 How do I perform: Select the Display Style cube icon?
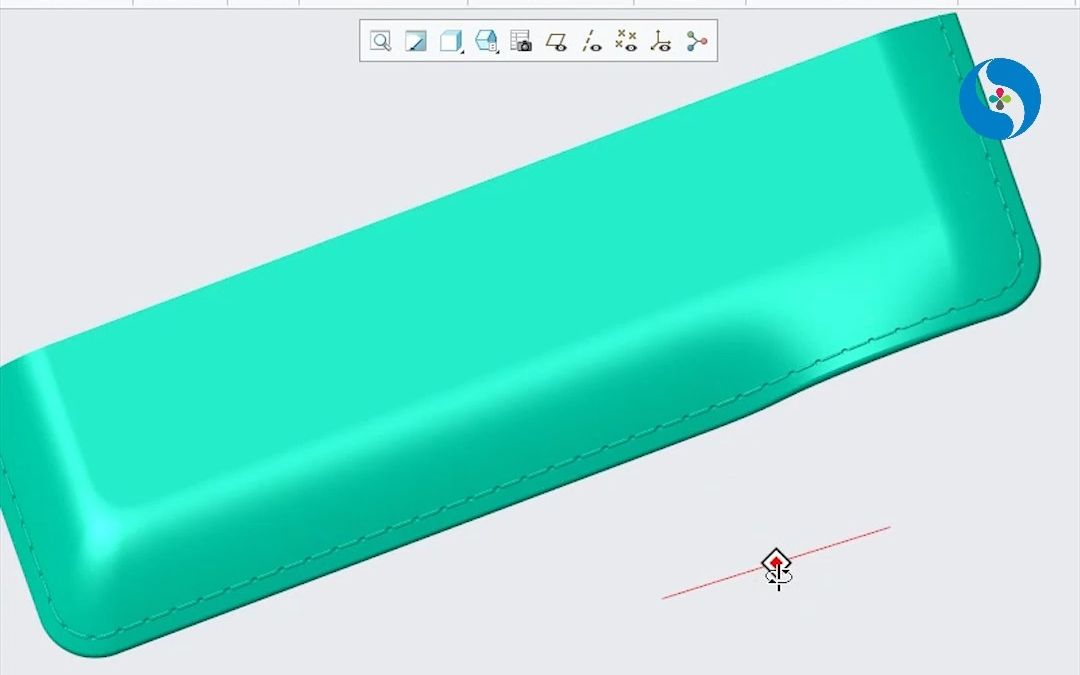click(x=450, y=41)
